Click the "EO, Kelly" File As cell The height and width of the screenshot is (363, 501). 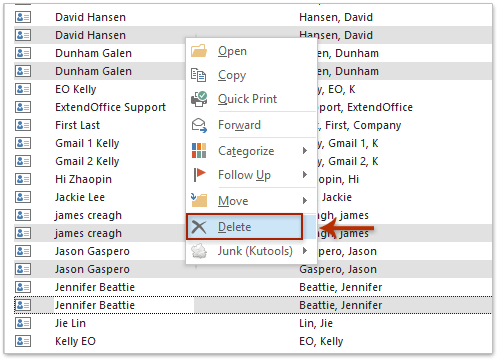pyautogui.click(x=321, y=341)
